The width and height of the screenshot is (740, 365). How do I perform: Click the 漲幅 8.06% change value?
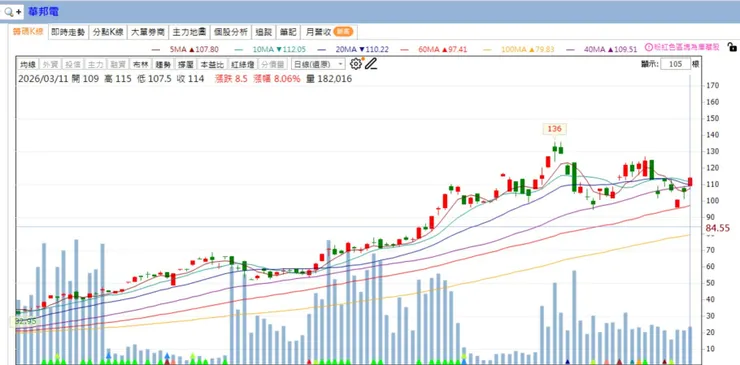pyautogui.click(x=276, y=79)
